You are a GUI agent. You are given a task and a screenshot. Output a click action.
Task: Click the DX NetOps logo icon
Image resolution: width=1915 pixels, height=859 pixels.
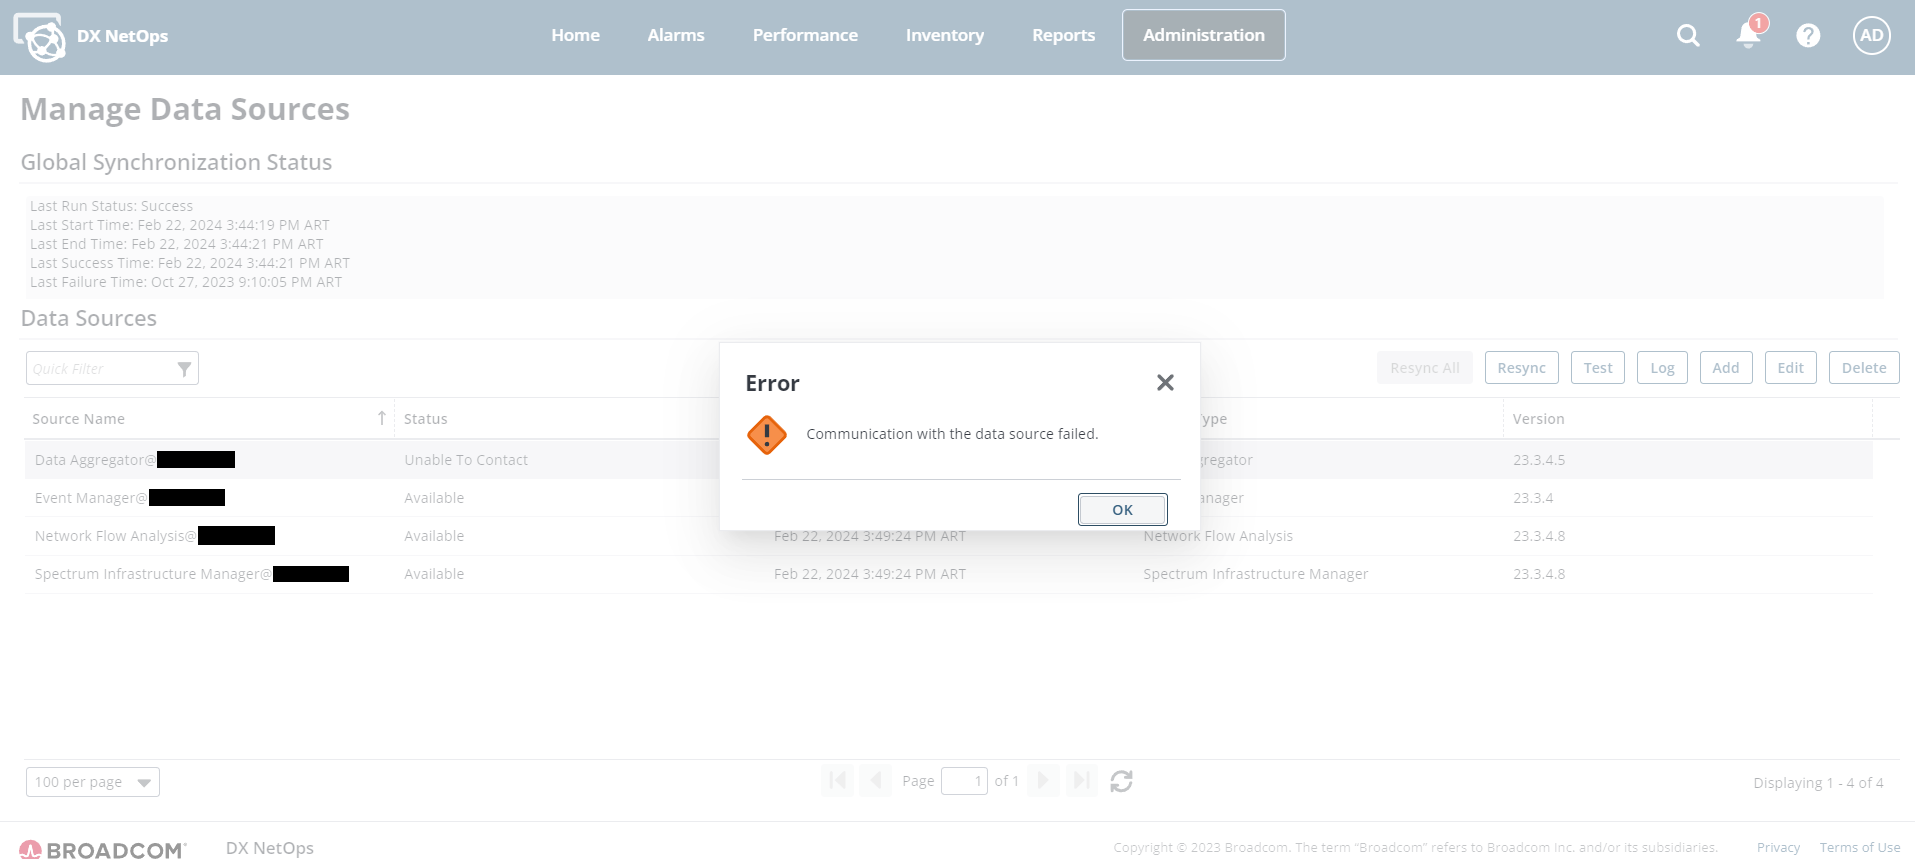pos(39,37)
